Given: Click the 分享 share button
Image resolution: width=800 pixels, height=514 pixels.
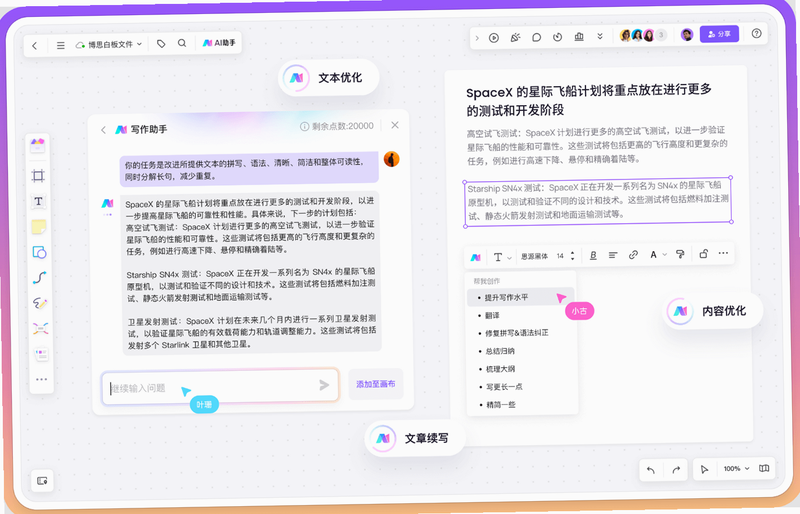Looking at the screenshot, I should coord(719,34).
